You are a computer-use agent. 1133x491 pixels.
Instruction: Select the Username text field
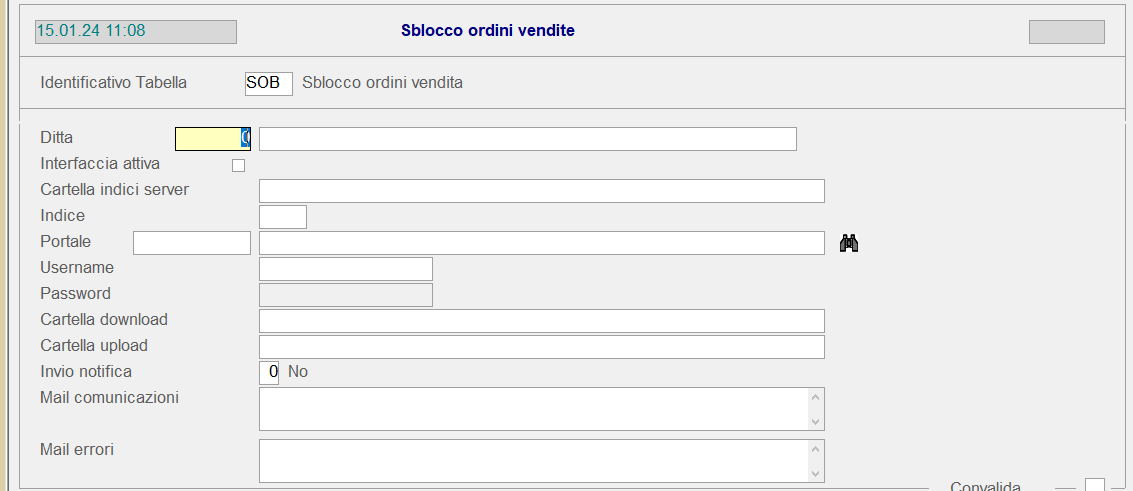pyautogui.click(x=345, y=269)
